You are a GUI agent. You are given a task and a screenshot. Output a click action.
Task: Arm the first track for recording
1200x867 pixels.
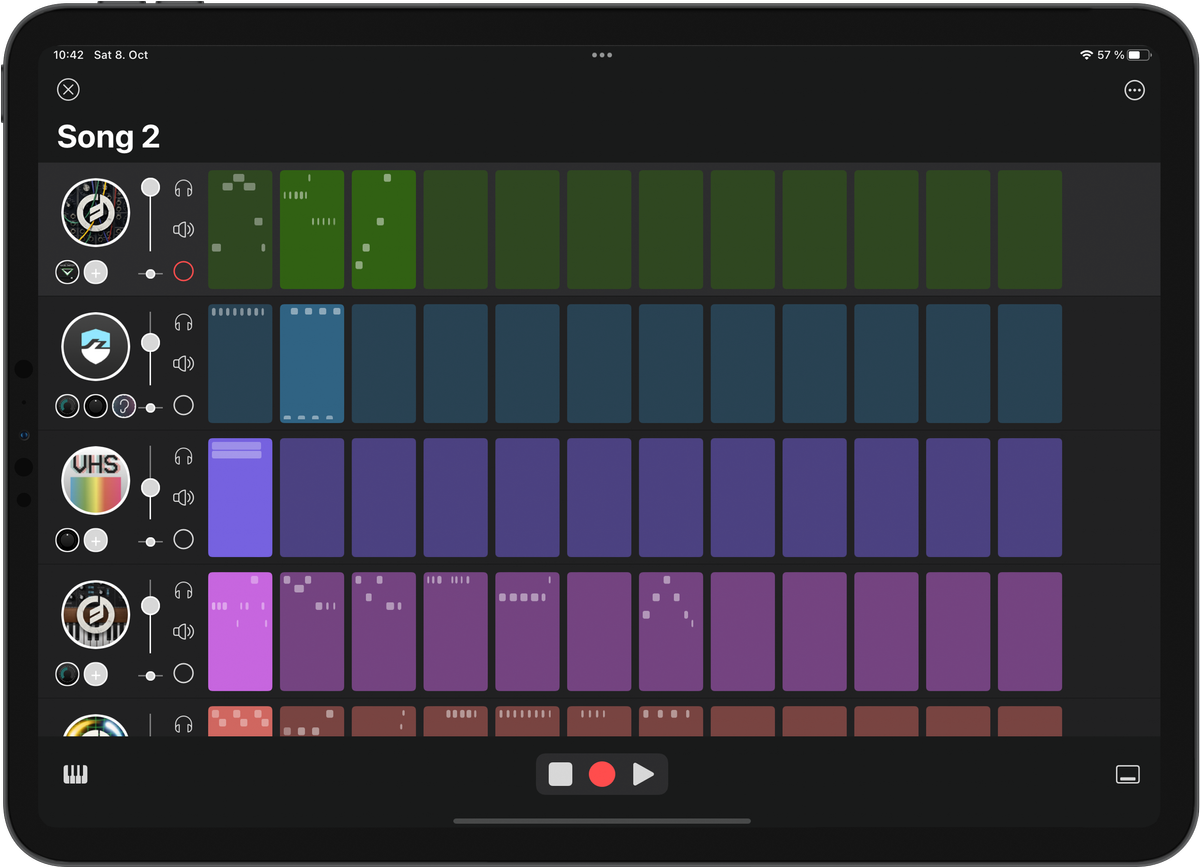click(x=183, y=271)
